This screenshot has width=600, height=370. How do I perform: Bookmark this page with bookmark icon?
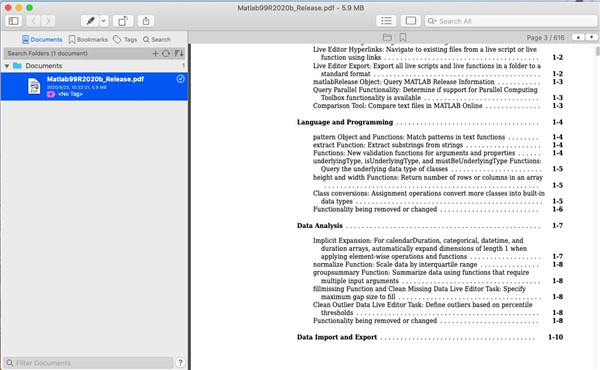pos(403,37)
